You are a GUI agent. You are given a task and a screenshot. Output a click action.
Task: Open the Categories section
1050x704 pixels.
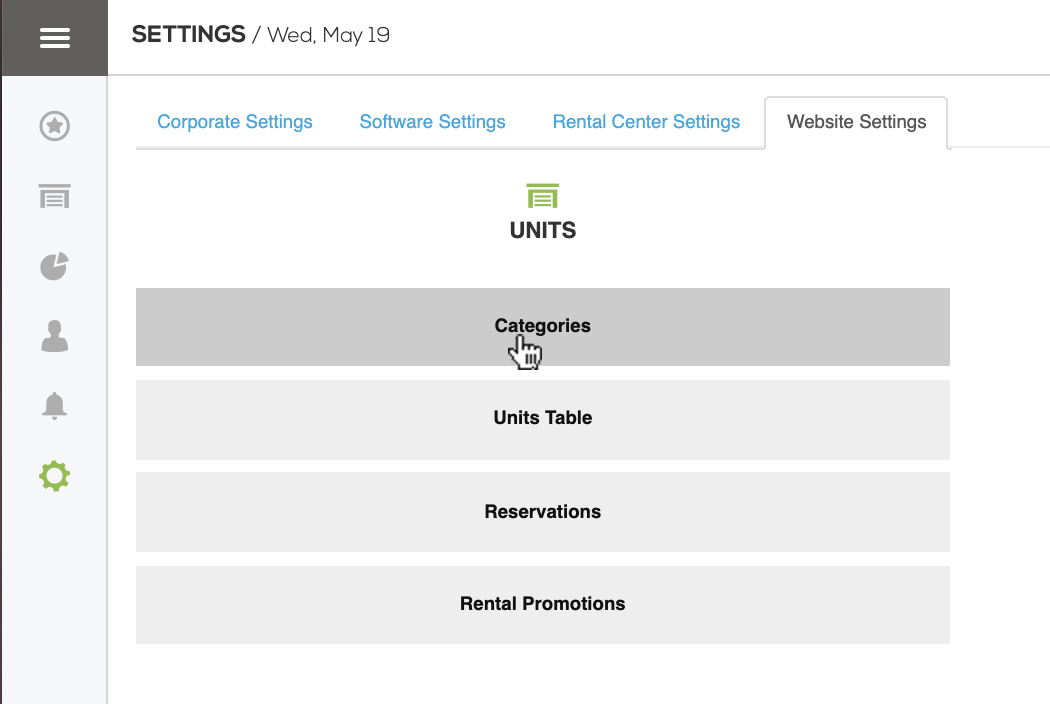(x=542, y=326)
